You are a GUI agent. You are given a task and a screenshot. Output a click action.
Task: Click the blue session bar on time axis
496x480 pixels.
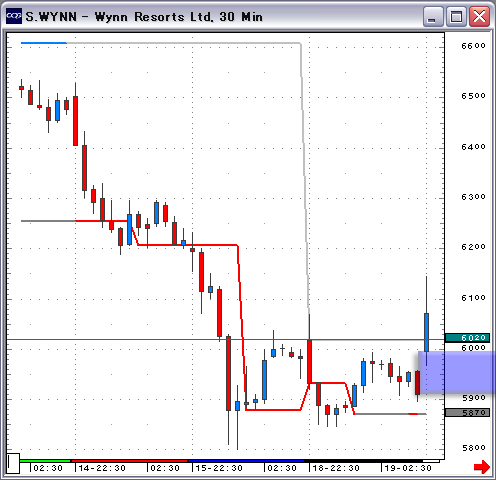click(246, 461)
